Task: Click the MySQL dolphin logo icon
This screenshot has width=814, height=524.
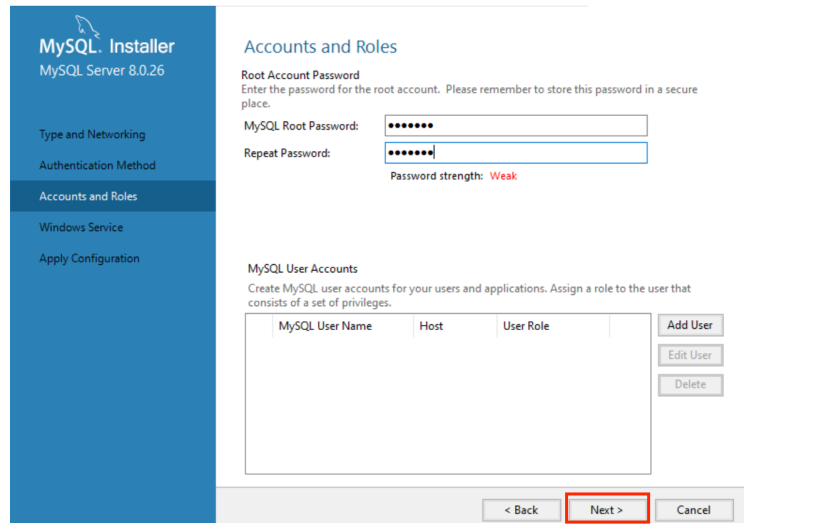Action: [x=87, y=26]
